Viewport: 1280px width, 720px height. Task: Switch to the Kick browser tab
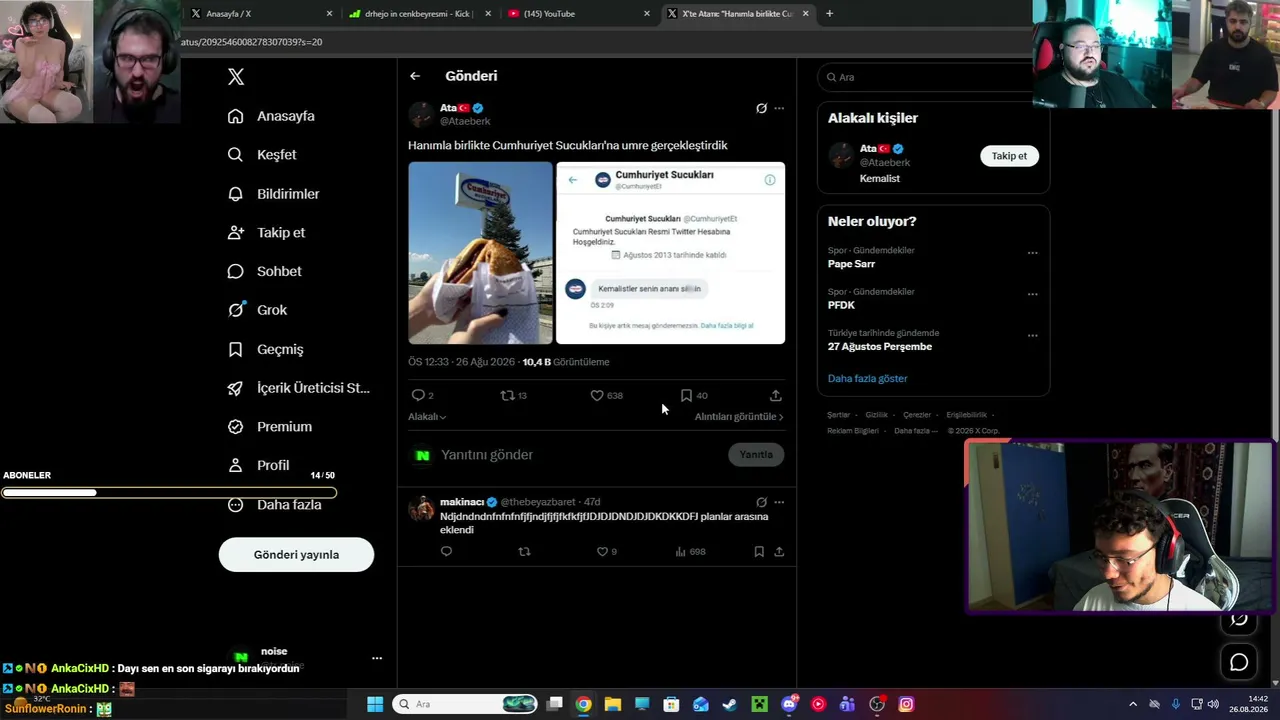coord(419,14)
